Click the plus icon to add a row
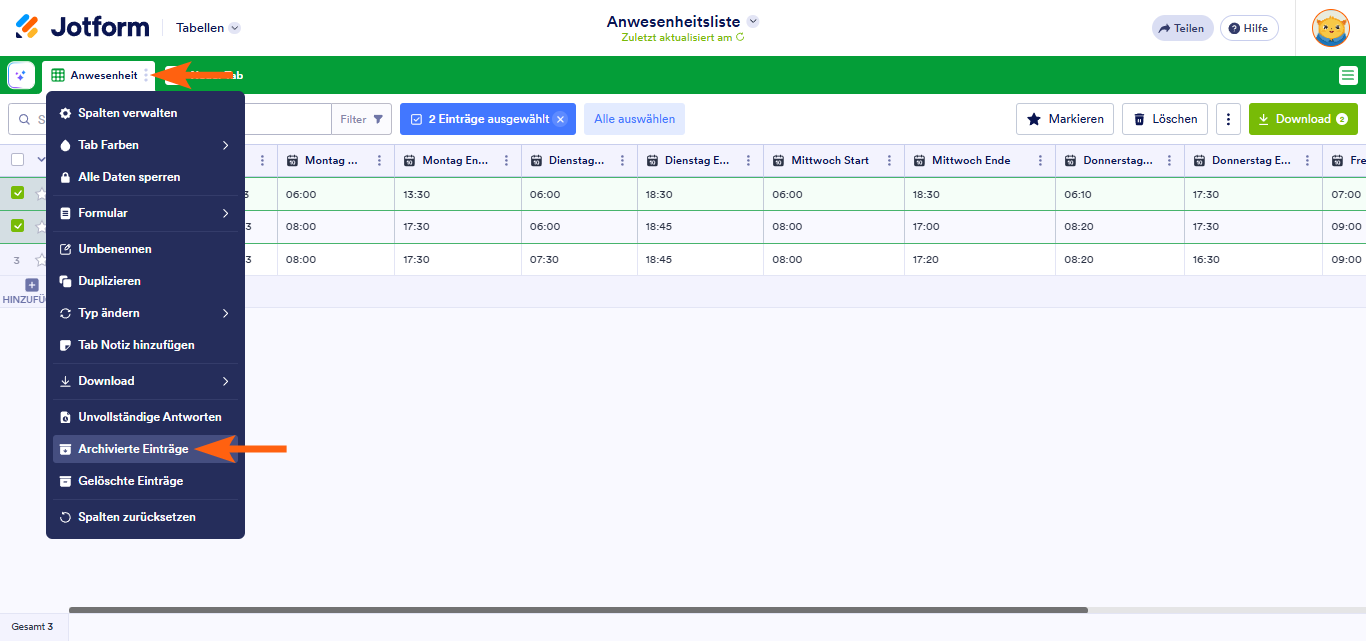 (x=32, y=285)
